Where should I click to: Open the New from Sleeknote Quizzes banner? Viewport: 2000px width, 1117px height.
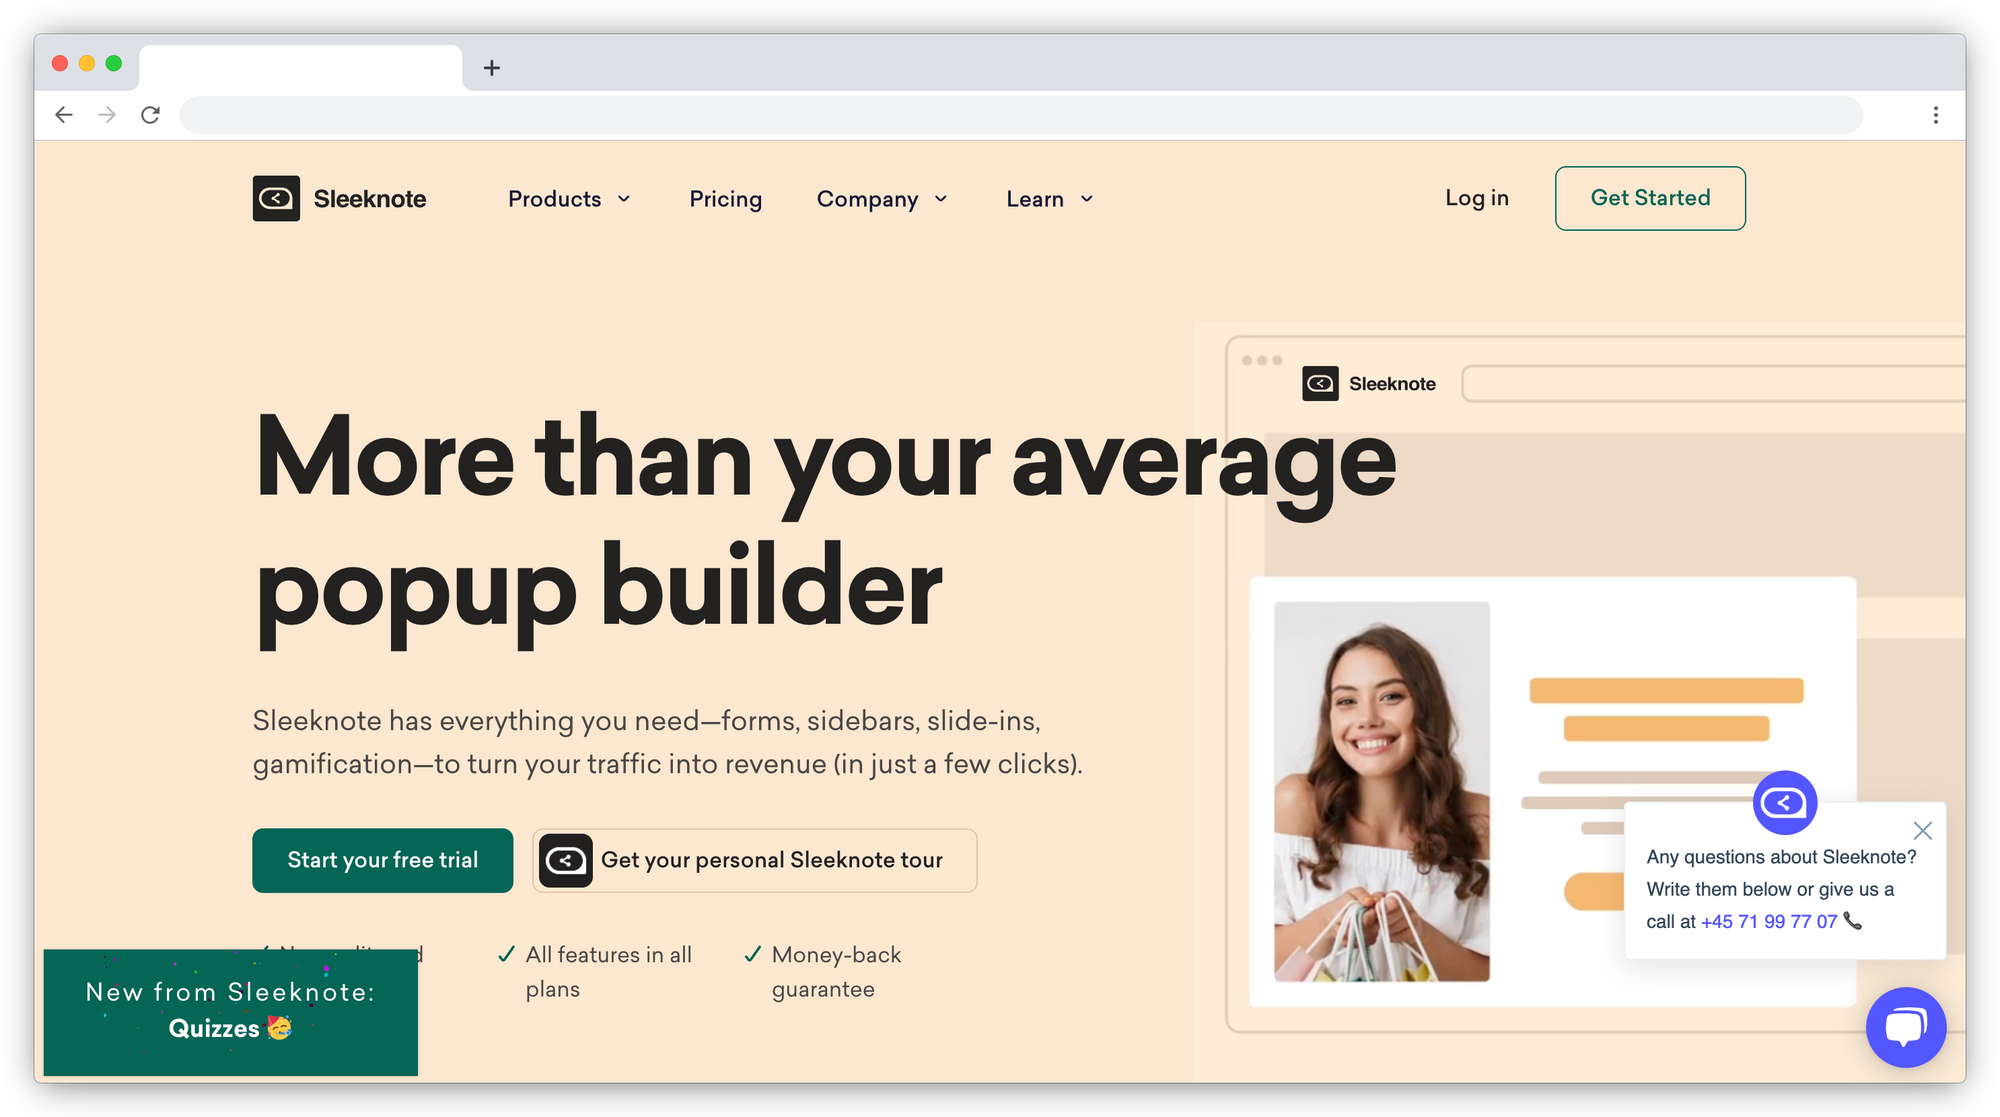pos(231,1012)
